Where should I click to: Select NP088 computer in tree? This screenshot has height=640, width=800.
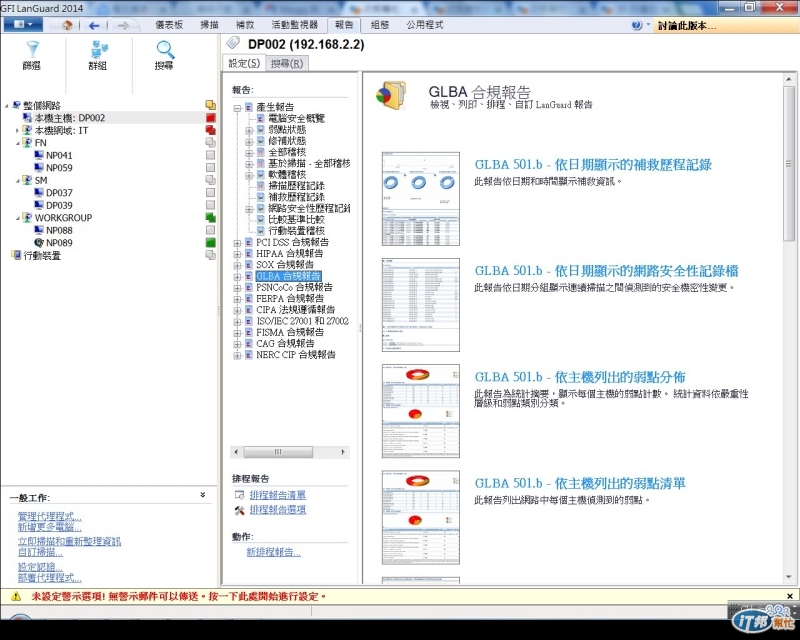coord(59,230)
